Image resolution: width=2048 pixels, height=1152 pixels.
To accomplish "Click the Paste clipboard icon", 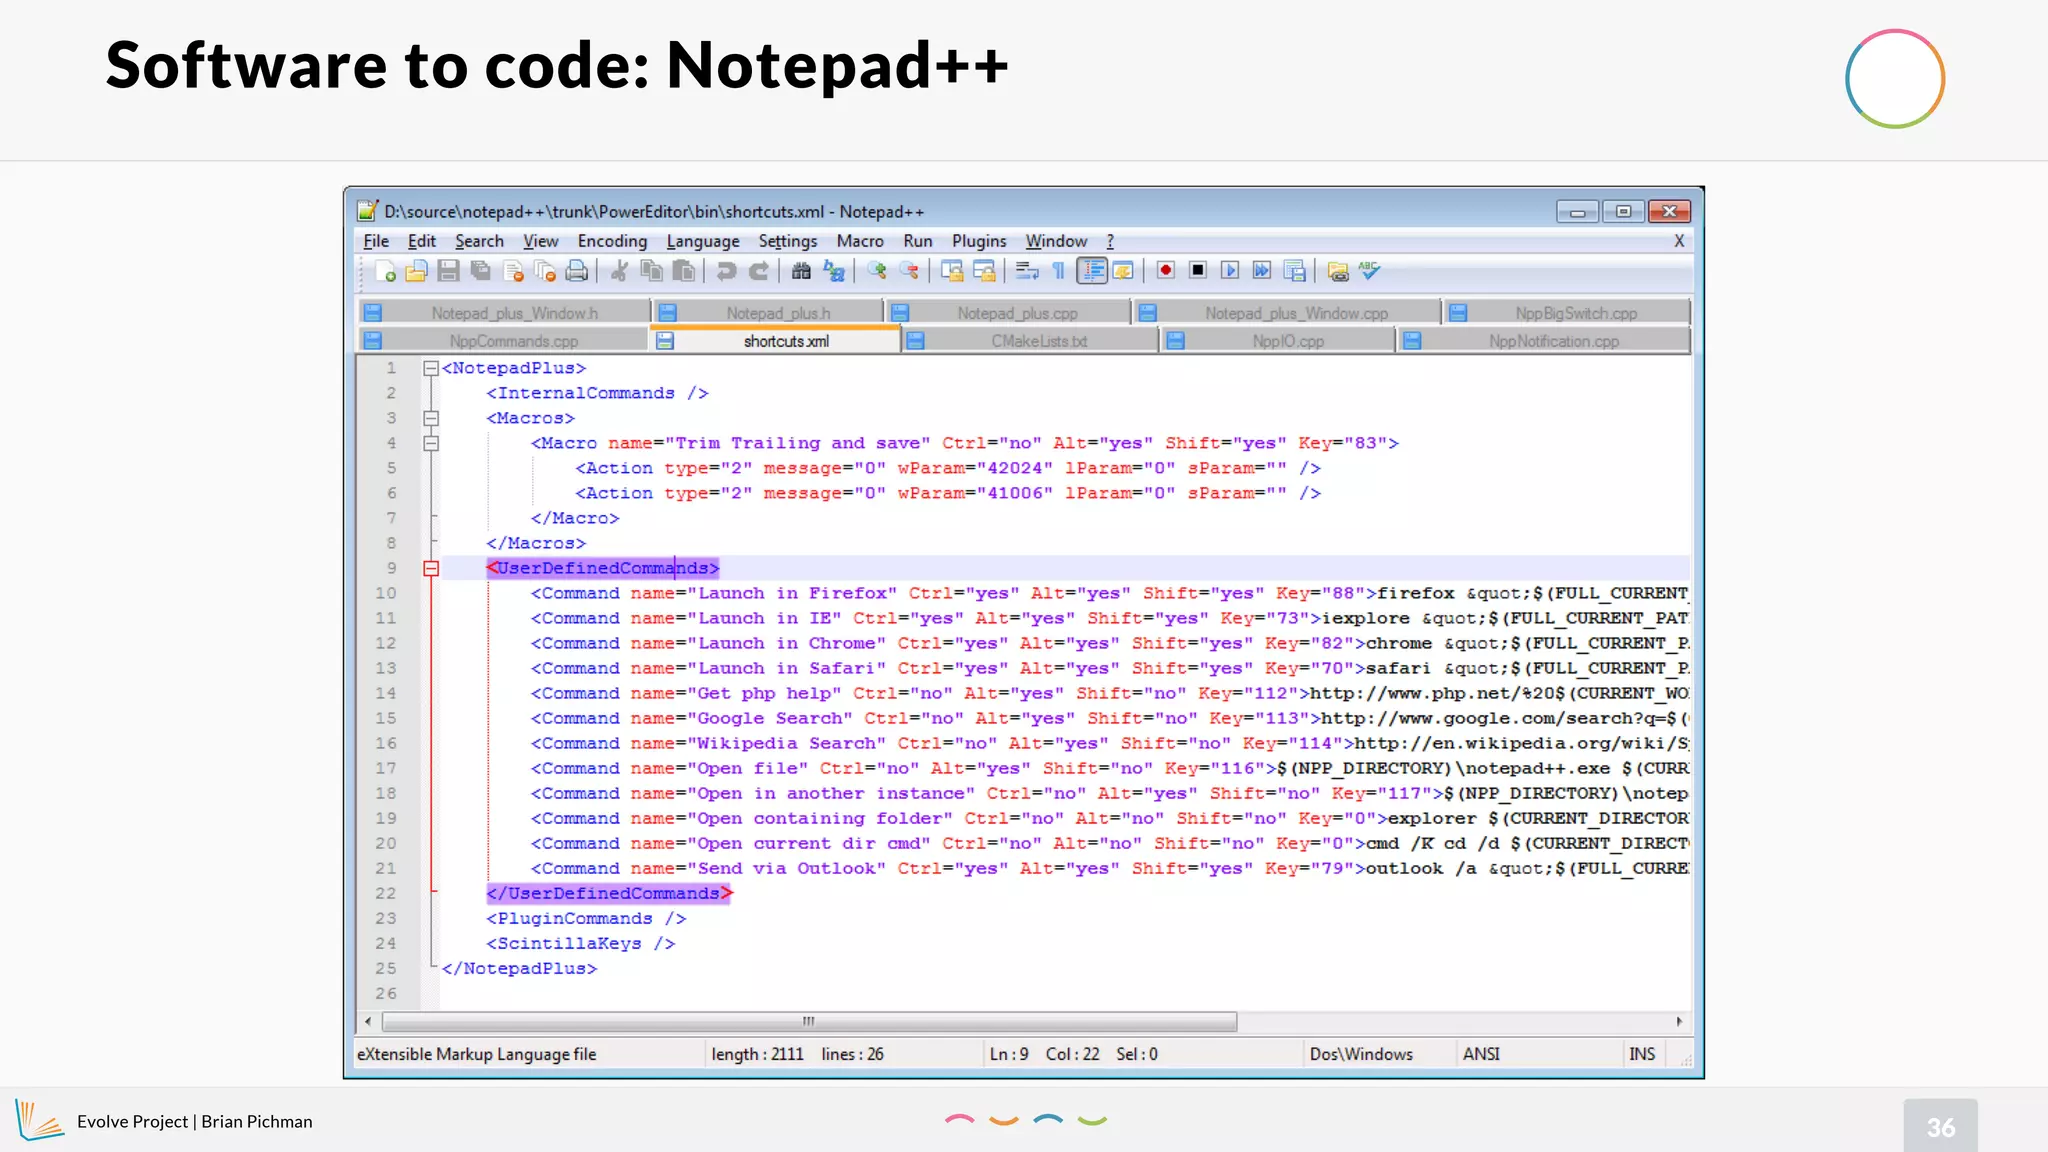I will 684,271.
